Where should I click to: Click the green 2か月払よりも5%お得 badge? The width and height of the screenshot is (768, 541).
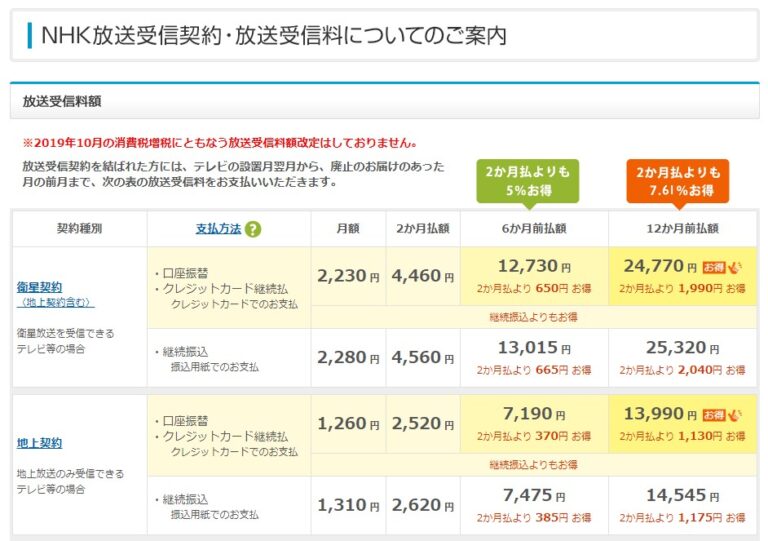[528, 181]
